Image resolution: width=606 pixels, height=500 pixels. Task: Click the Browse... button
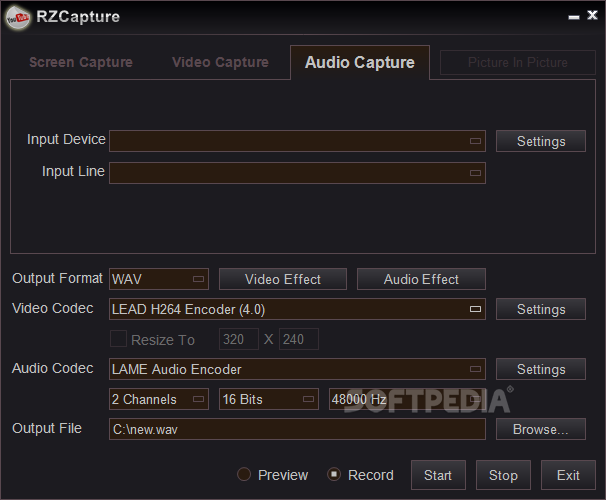coord(541,429)
